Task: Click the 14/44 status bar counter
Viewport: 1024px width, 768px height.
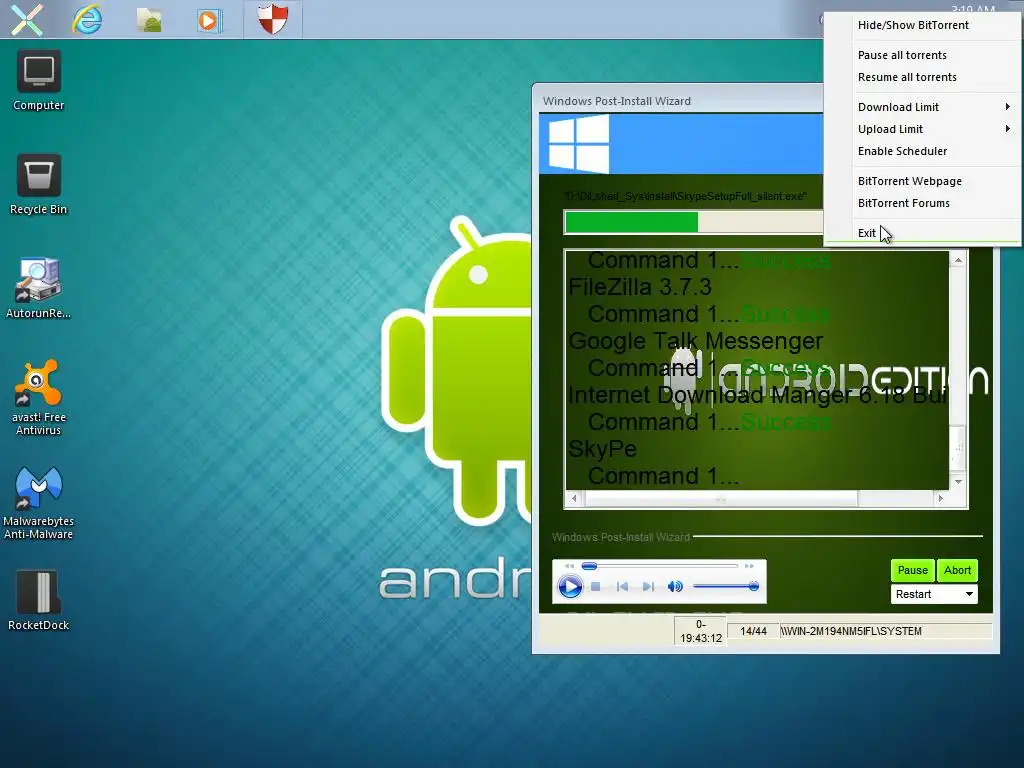Action: (753, 632)
